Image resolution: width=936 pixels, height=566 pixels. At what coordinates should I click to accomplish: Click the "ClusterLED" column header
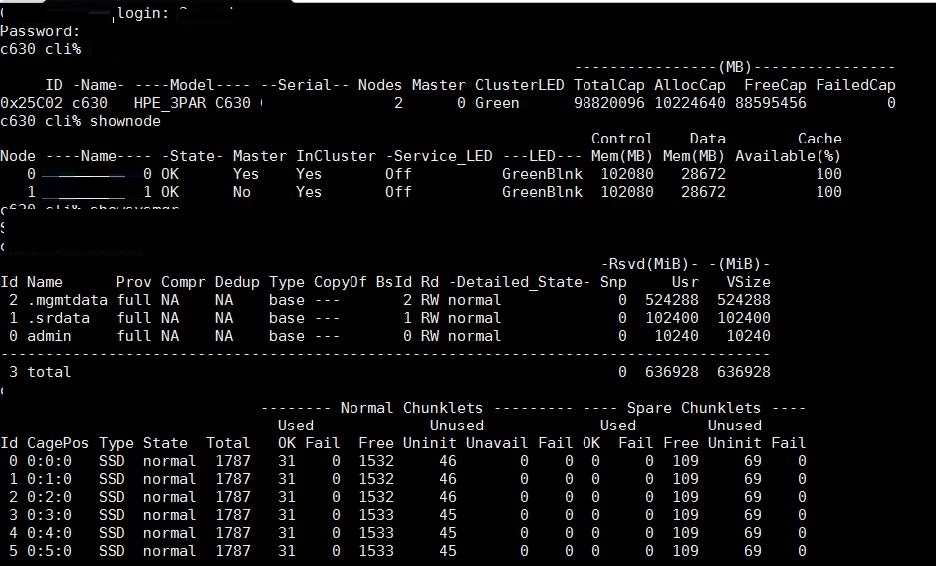(519, 85)
